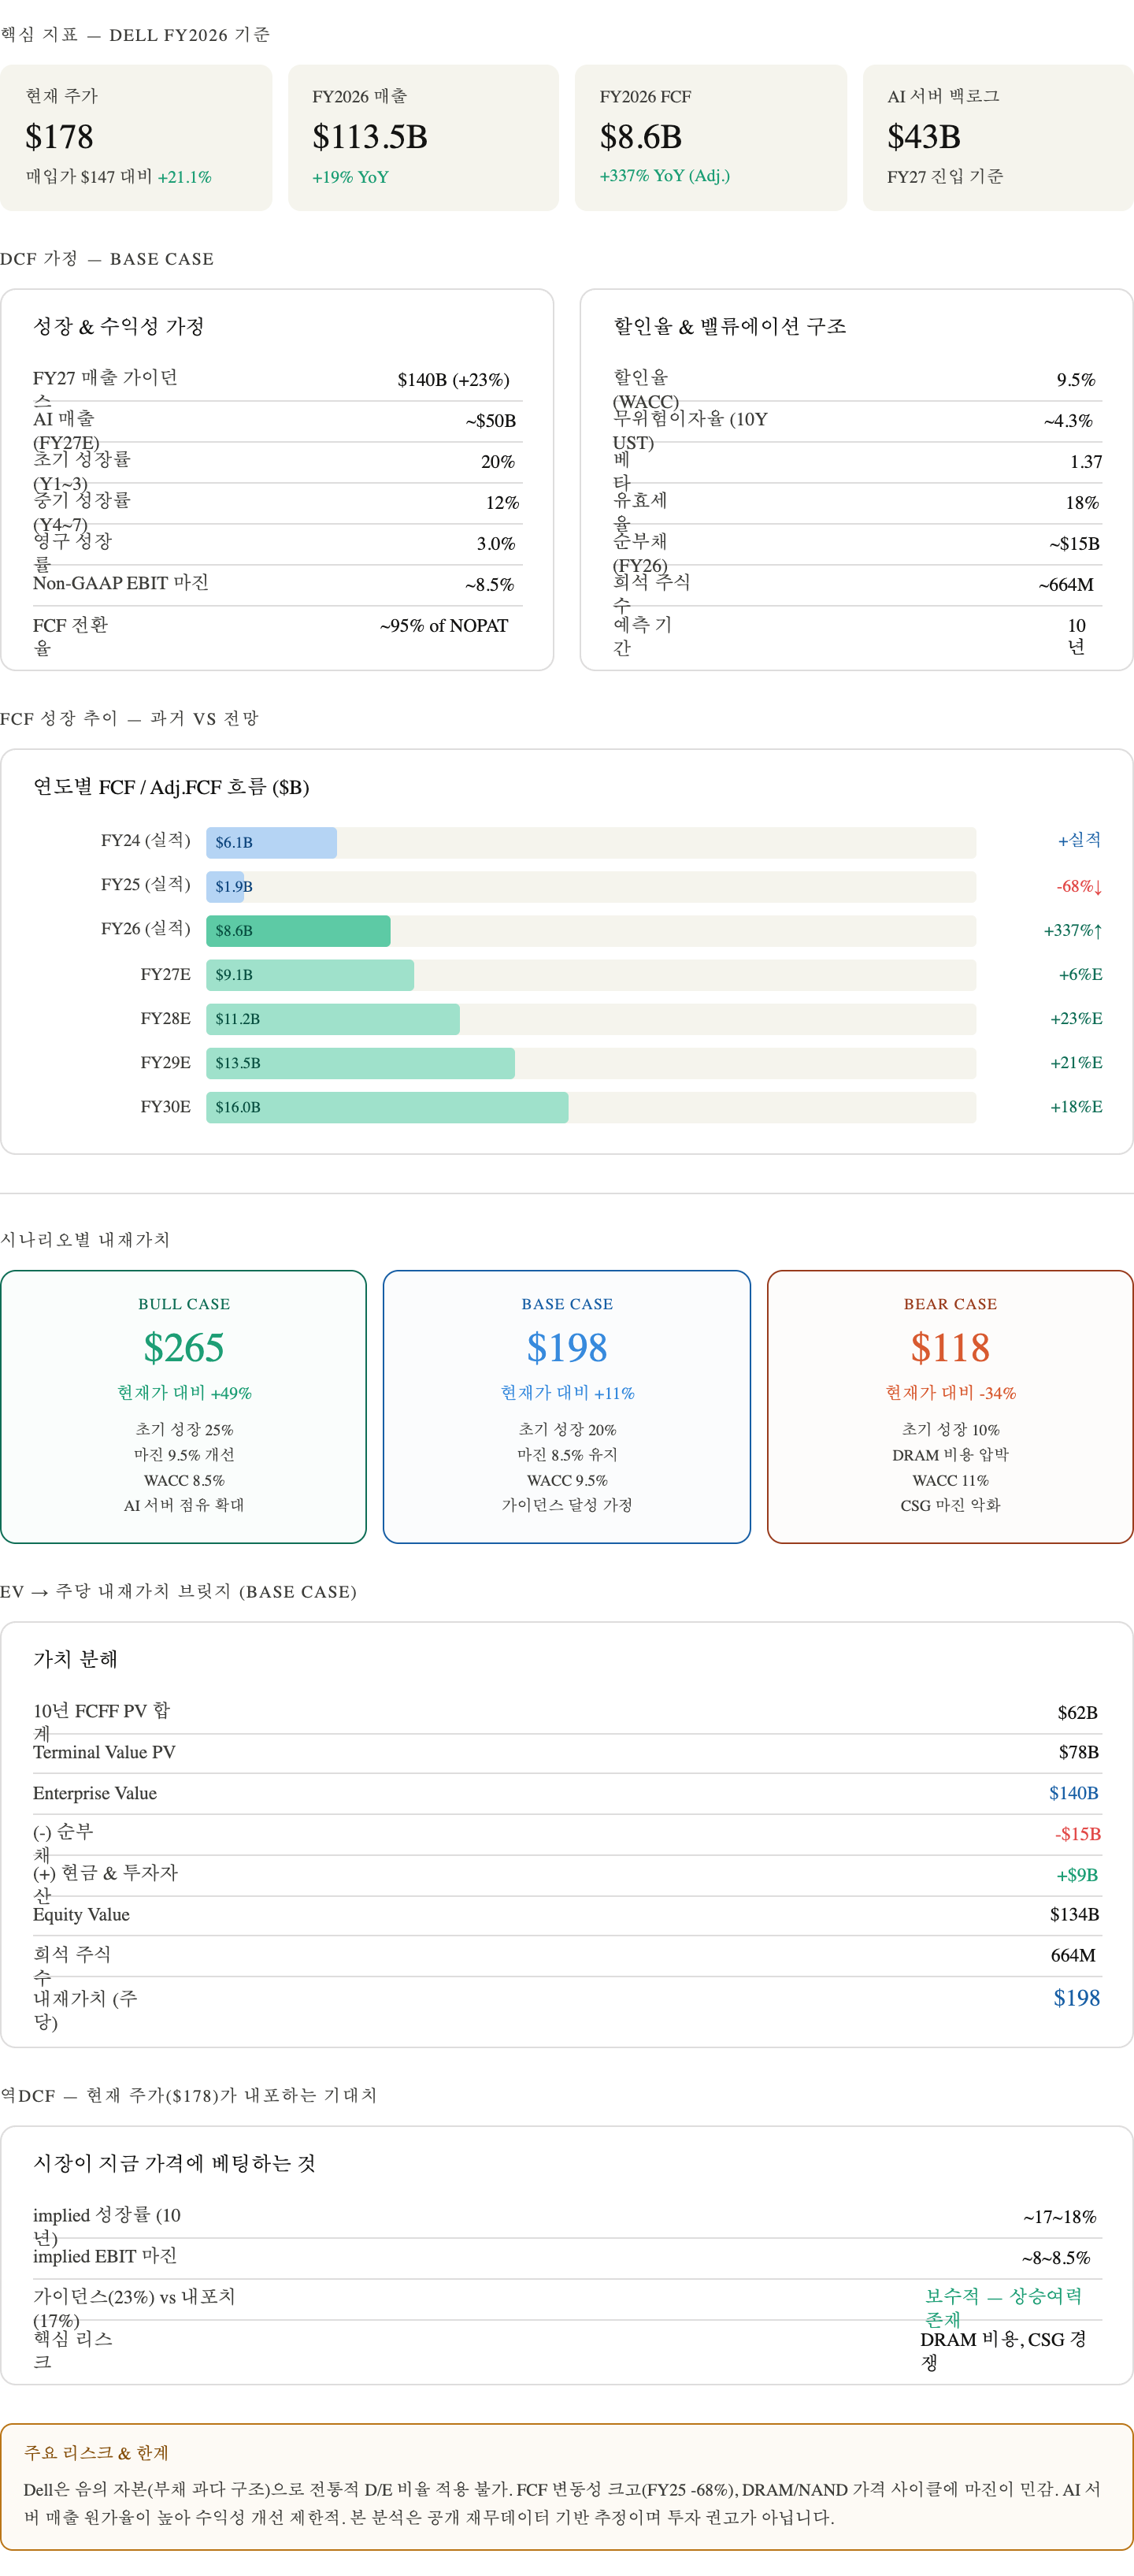Select the FY2026 매출 $113.5B figure

(370, 137)
